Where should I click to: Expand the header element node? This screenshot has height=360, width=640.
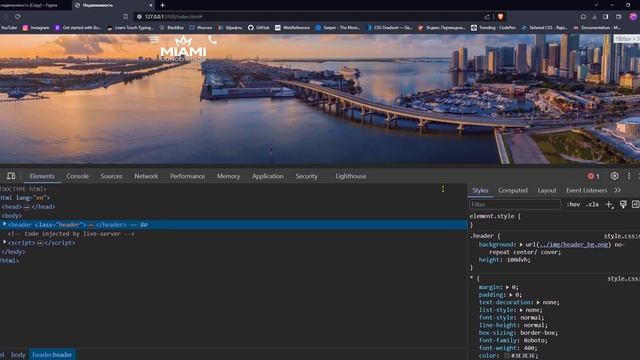point(4,224)
